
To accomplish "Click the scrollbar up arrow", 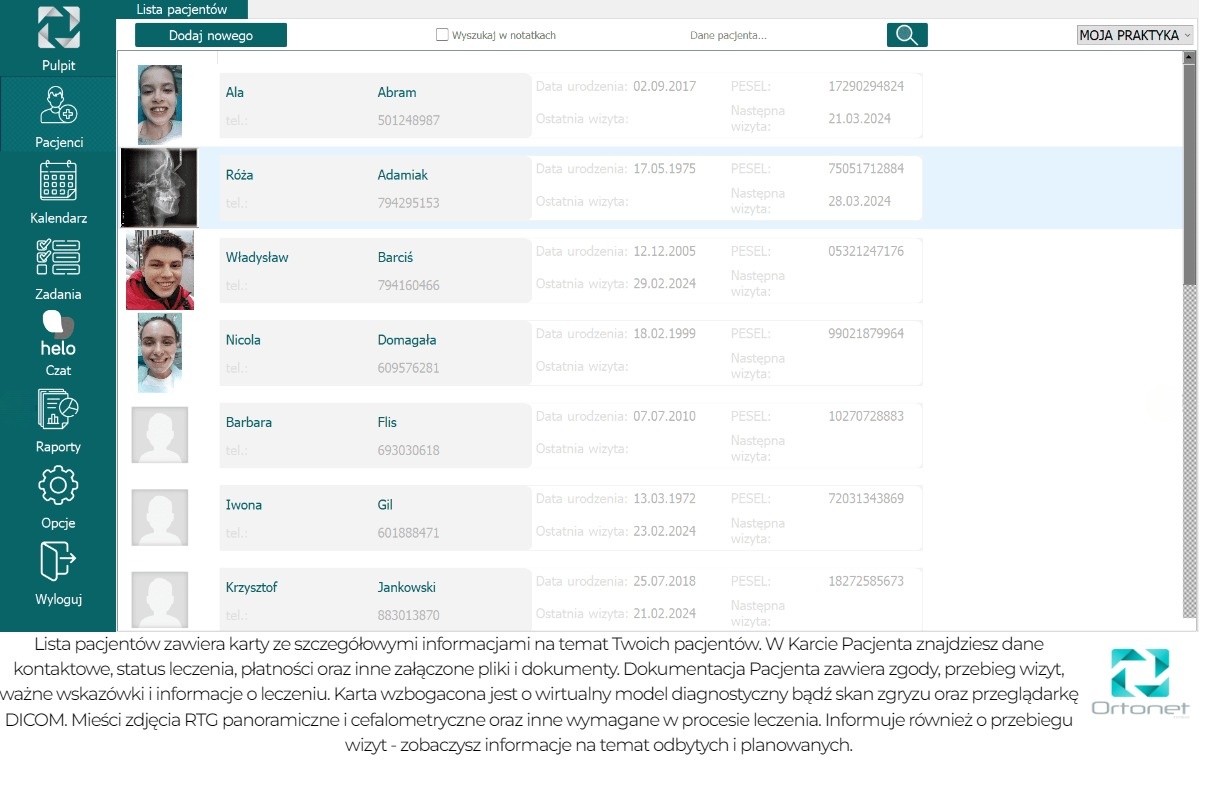I will (1189, 58).
